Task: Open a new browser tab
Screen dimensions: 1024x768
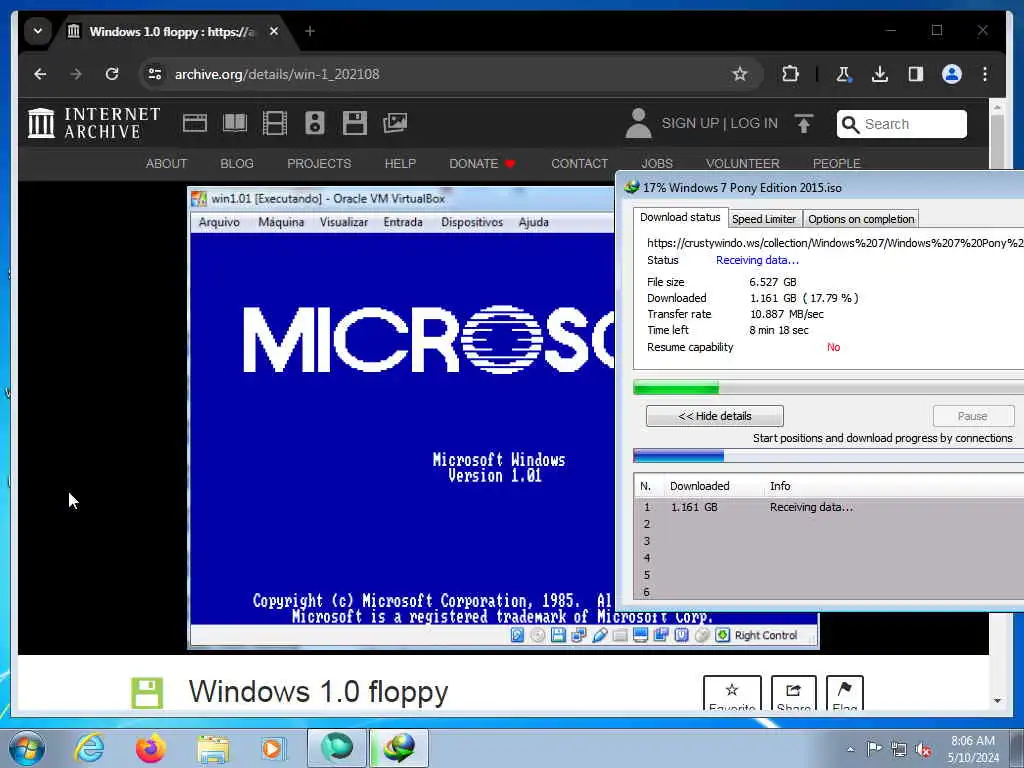Action: [x=310, y=31]
